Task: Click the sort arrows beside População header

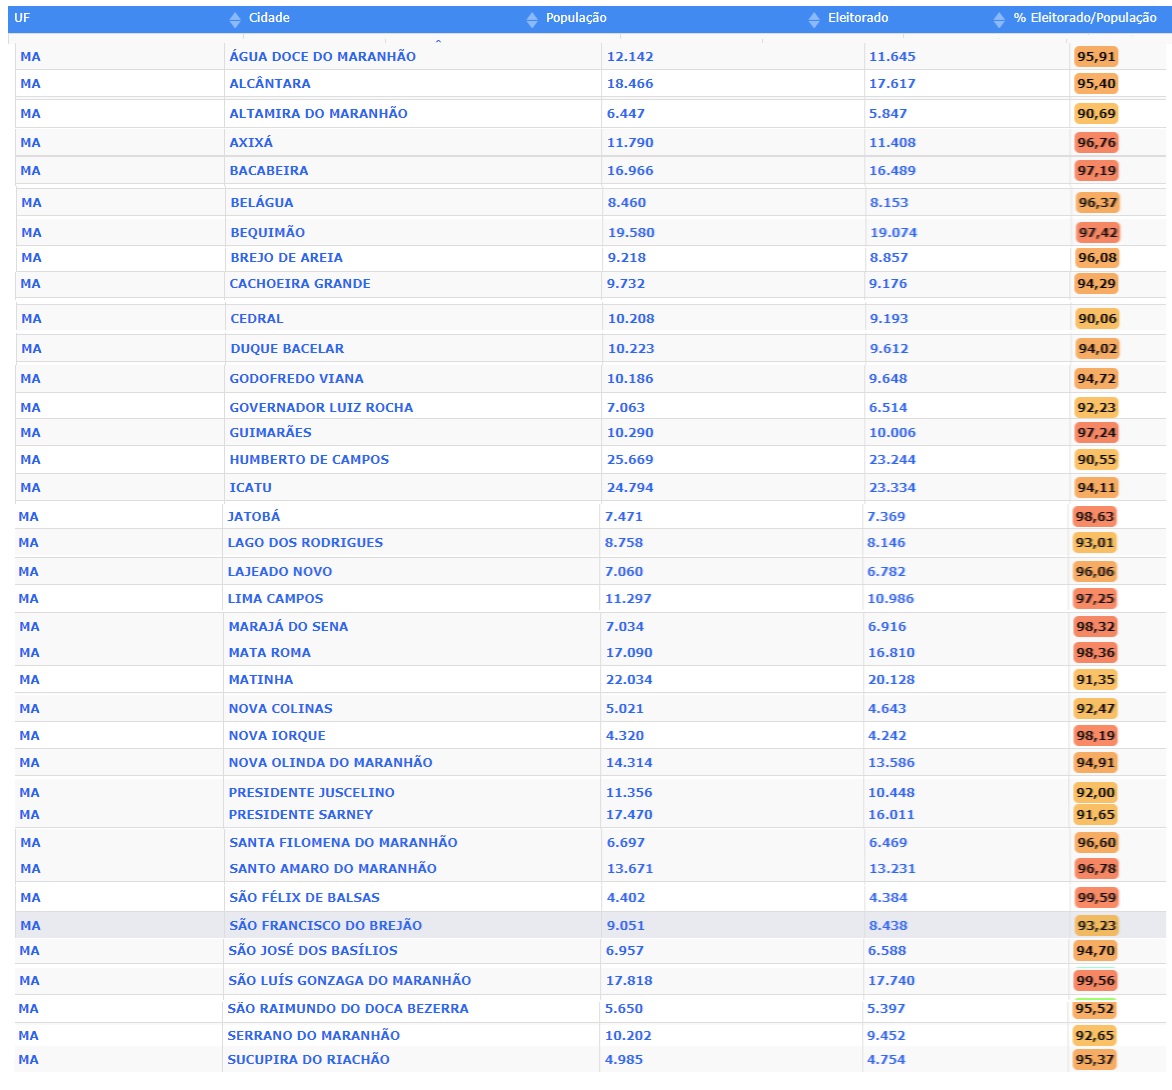Action: coord(532,19)
